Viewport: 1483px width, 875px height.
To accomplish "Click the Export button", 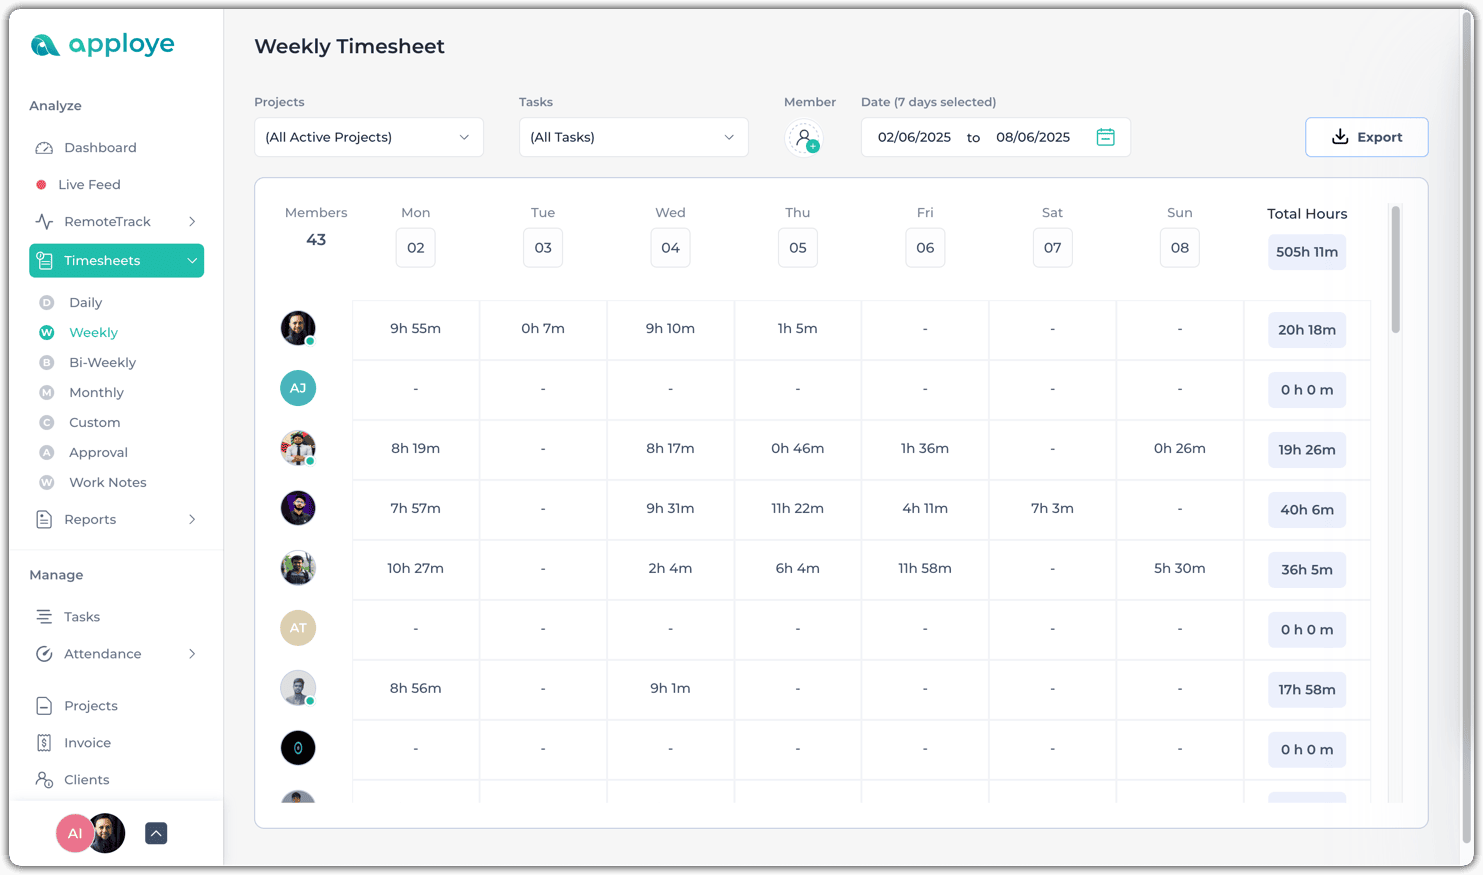I will click(x=1366, y=137).
